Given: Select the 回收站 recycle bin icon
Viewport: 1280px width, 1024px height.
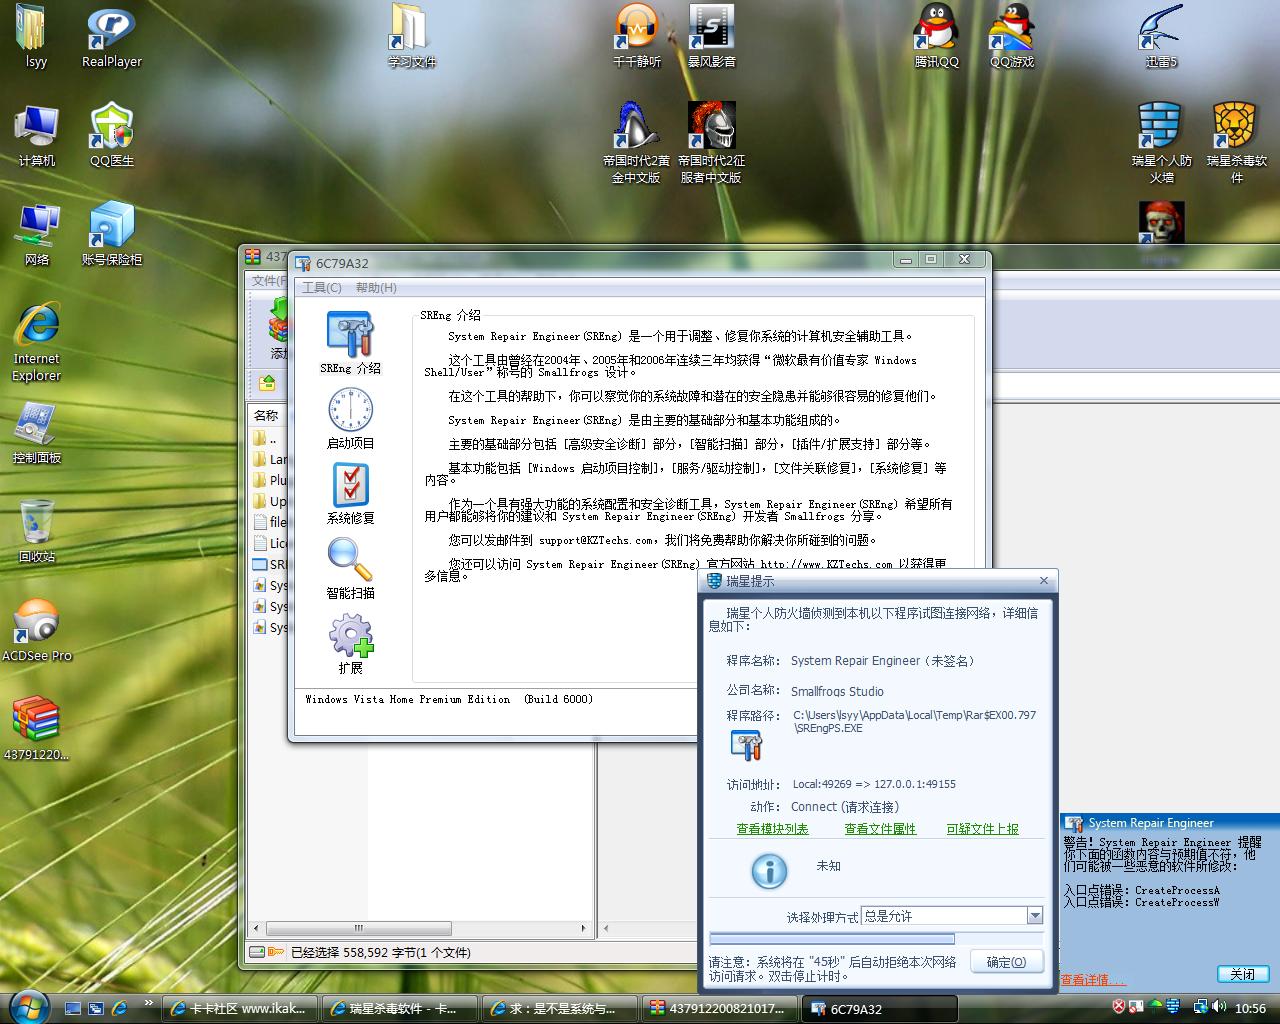Looking at the screenshot, I should [37, 532].
